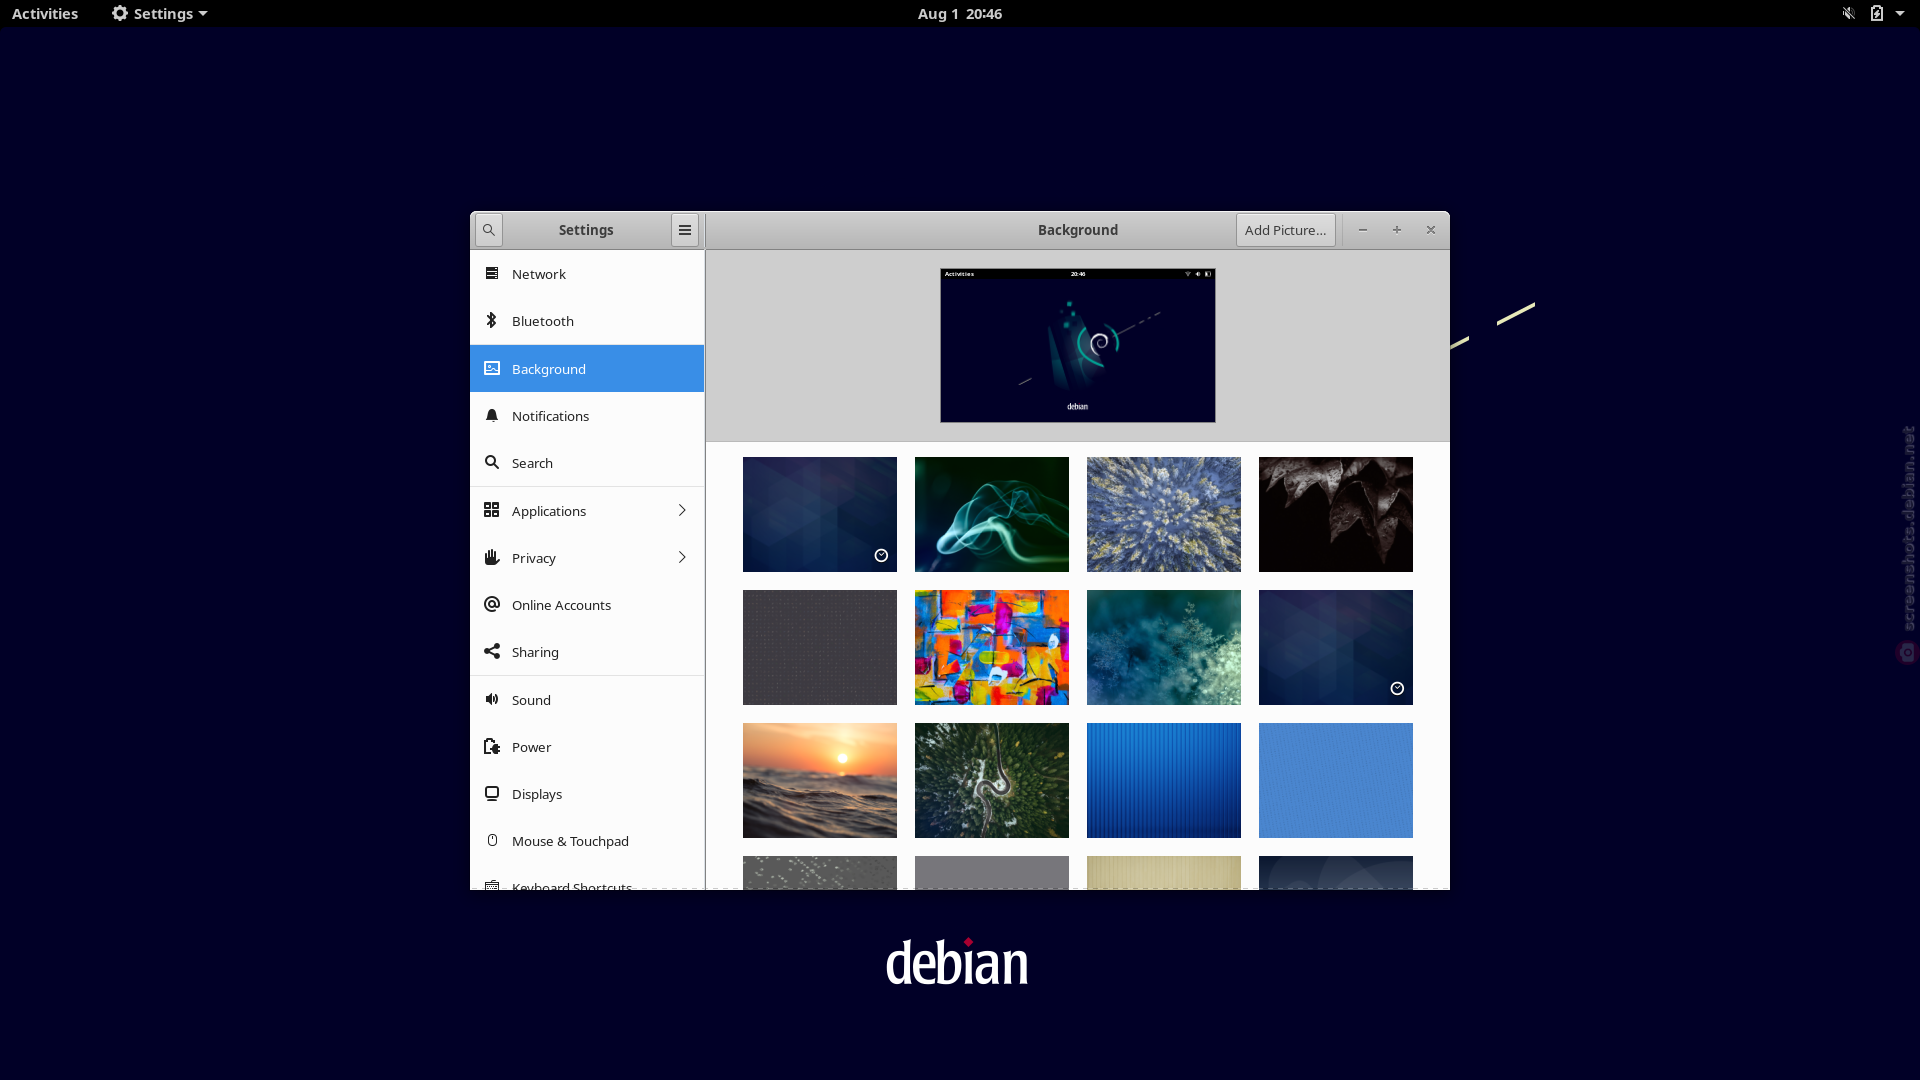1920x1080 pixels.
Task: Select the dark leaves wallpaper
Action: pos(1336,514)
